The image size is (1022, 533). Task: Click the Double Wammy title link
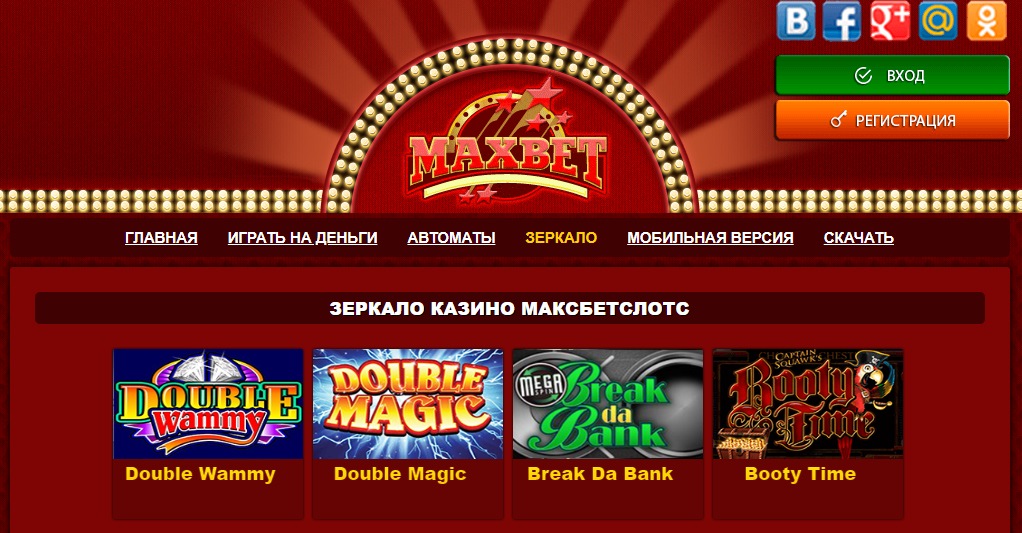tap(200, 474)
